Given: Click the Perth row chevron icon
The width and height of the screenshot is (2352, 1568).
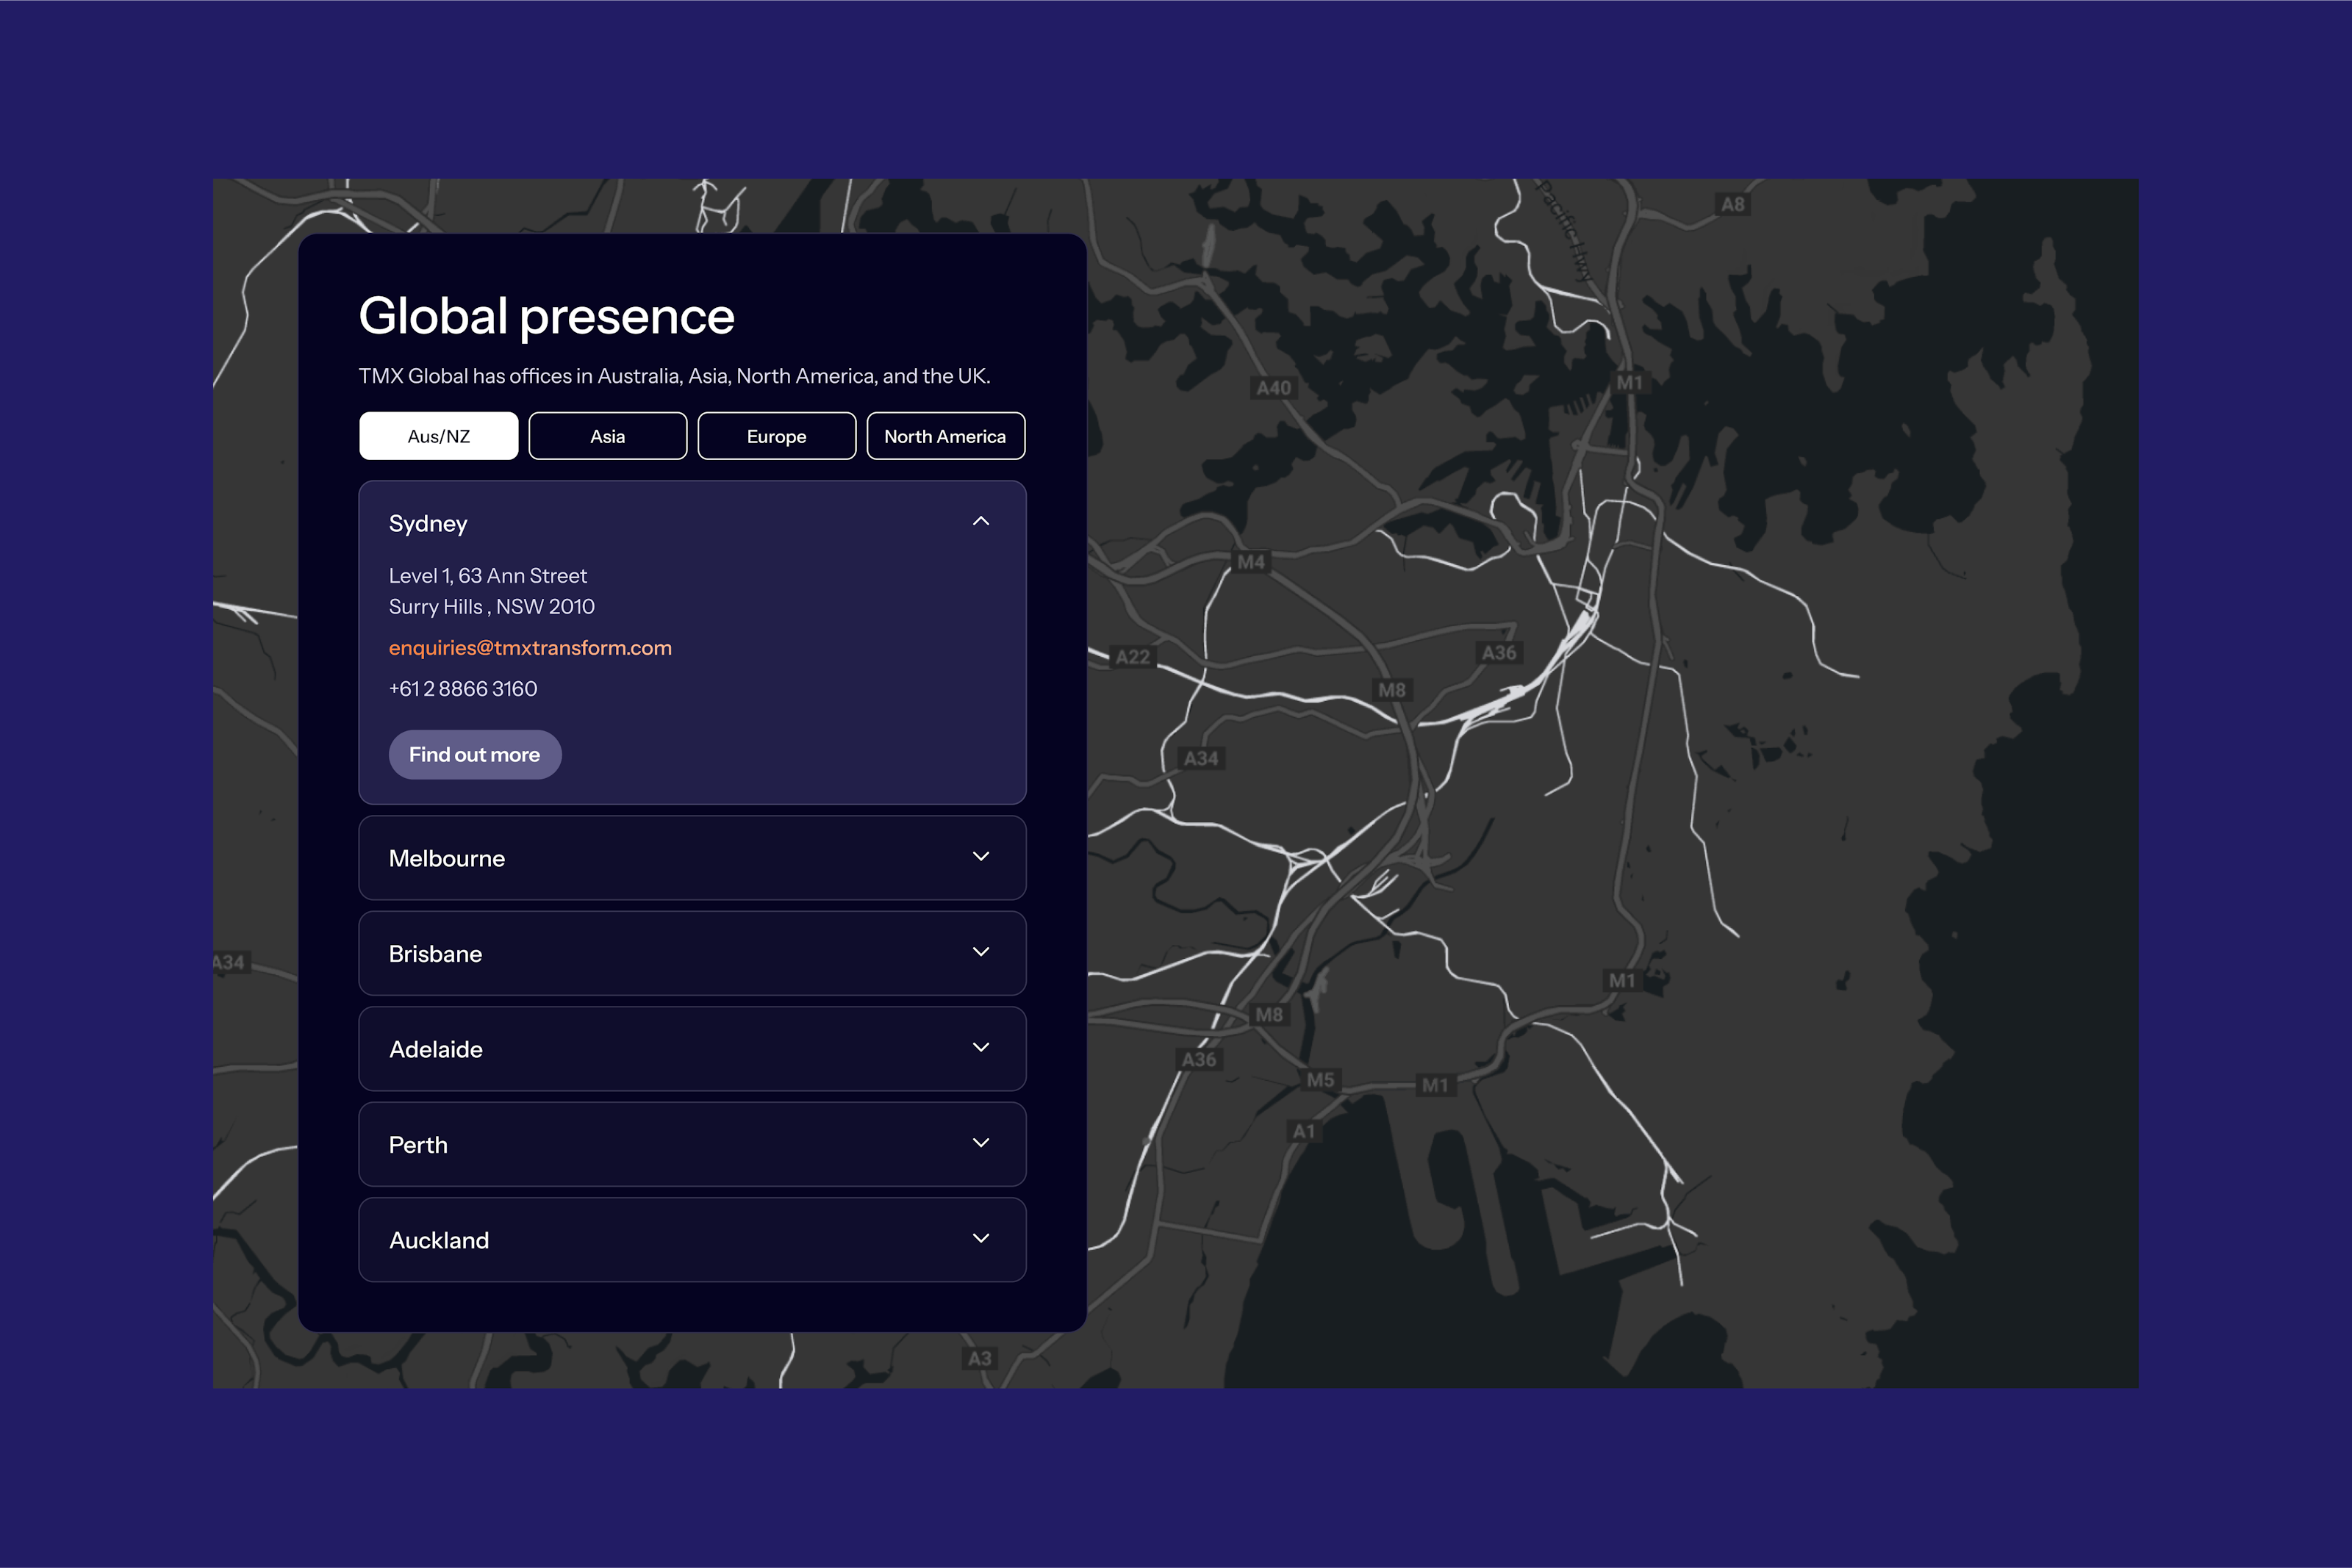Looking at the screenshot, I should pyautogui.click(x=980, y=1143).
